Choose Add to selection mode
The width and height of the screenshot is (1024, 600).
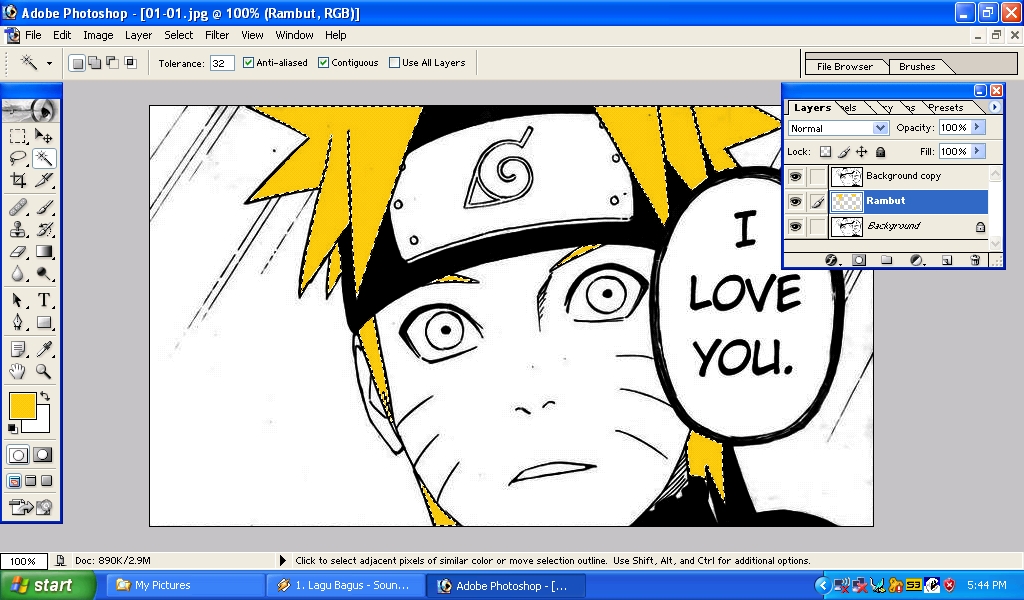point(95,63)
